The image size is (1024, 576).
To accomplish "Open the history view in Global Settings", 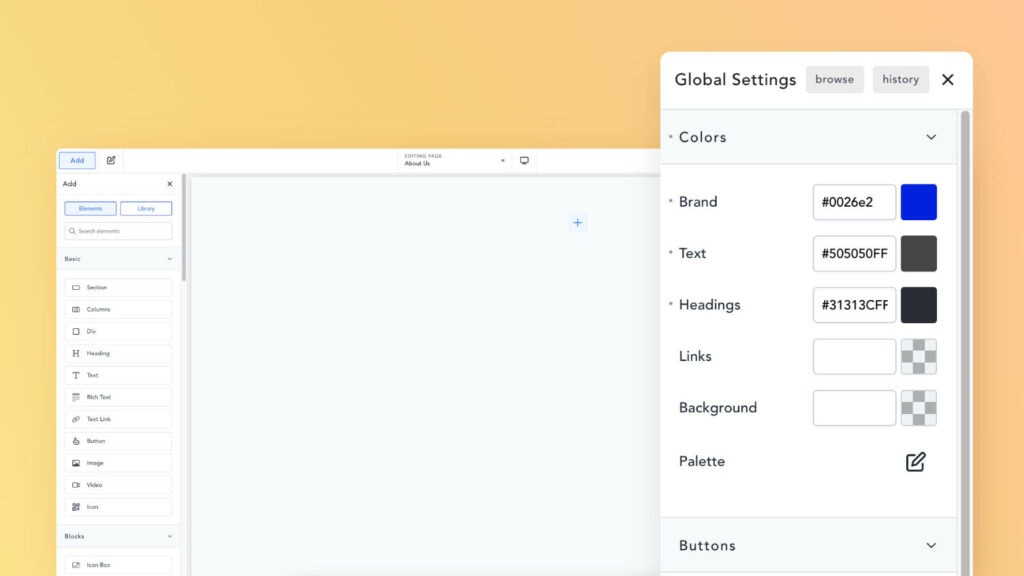I will (900, 80).
